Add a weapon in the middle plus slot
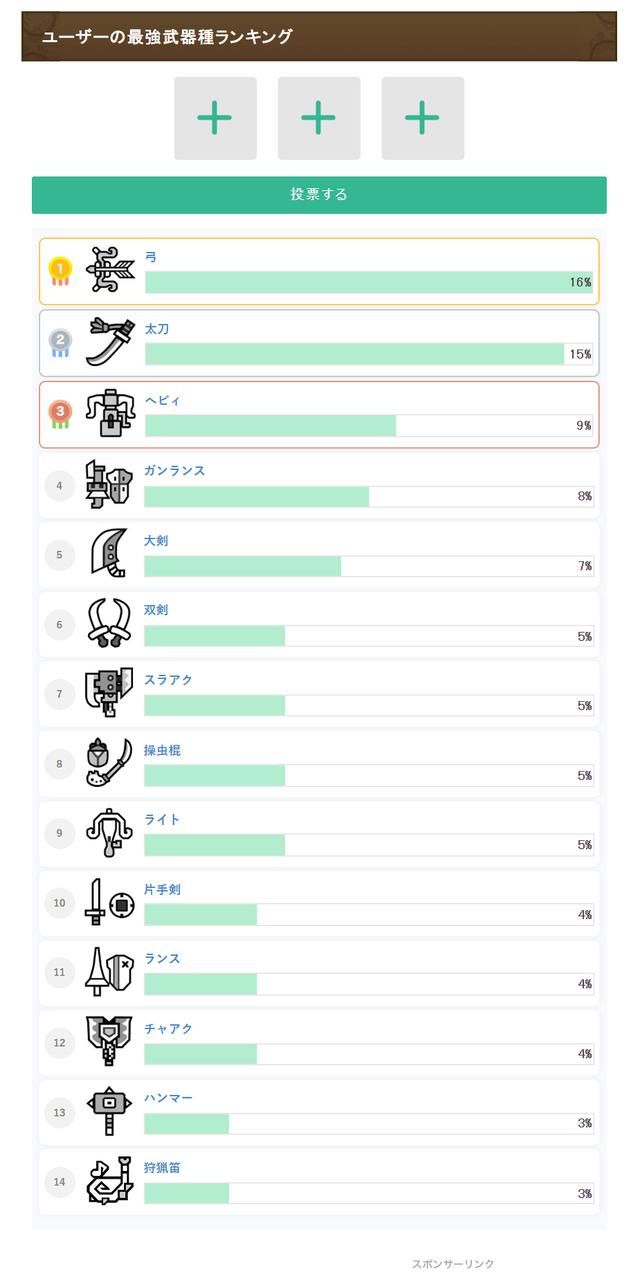The width and height of the screenshot is (640, 1288). [x=319, y=118]
